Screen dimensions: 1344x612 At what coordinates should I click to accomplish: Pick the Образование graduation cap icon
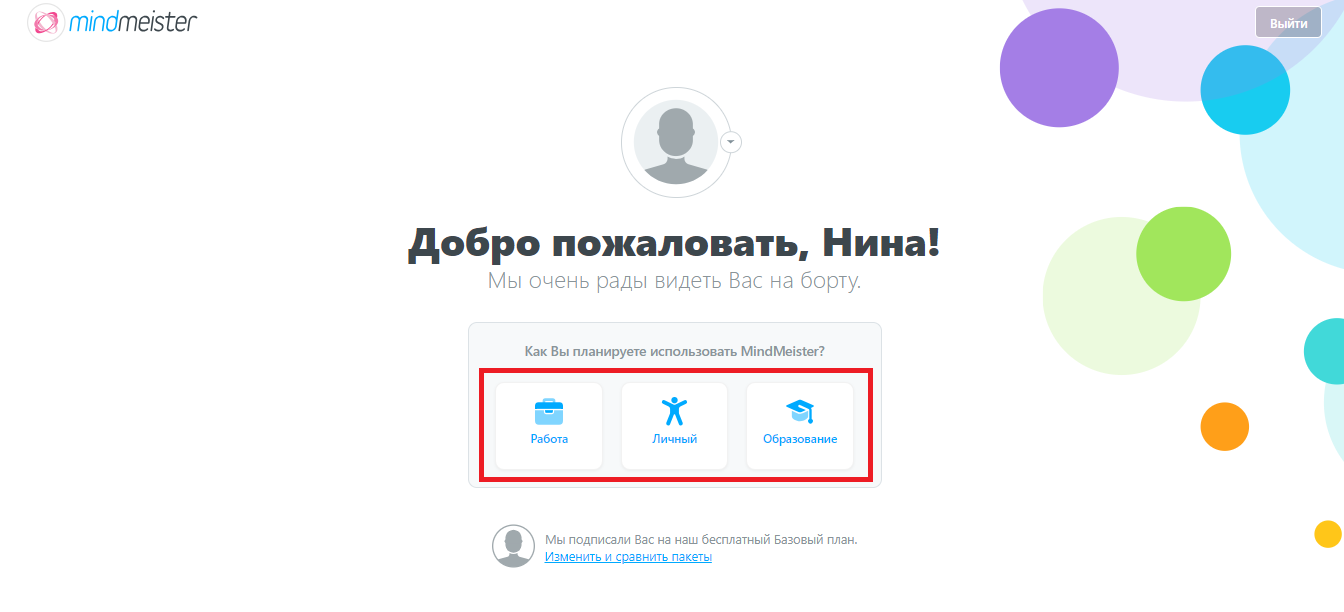pos(800,411)
